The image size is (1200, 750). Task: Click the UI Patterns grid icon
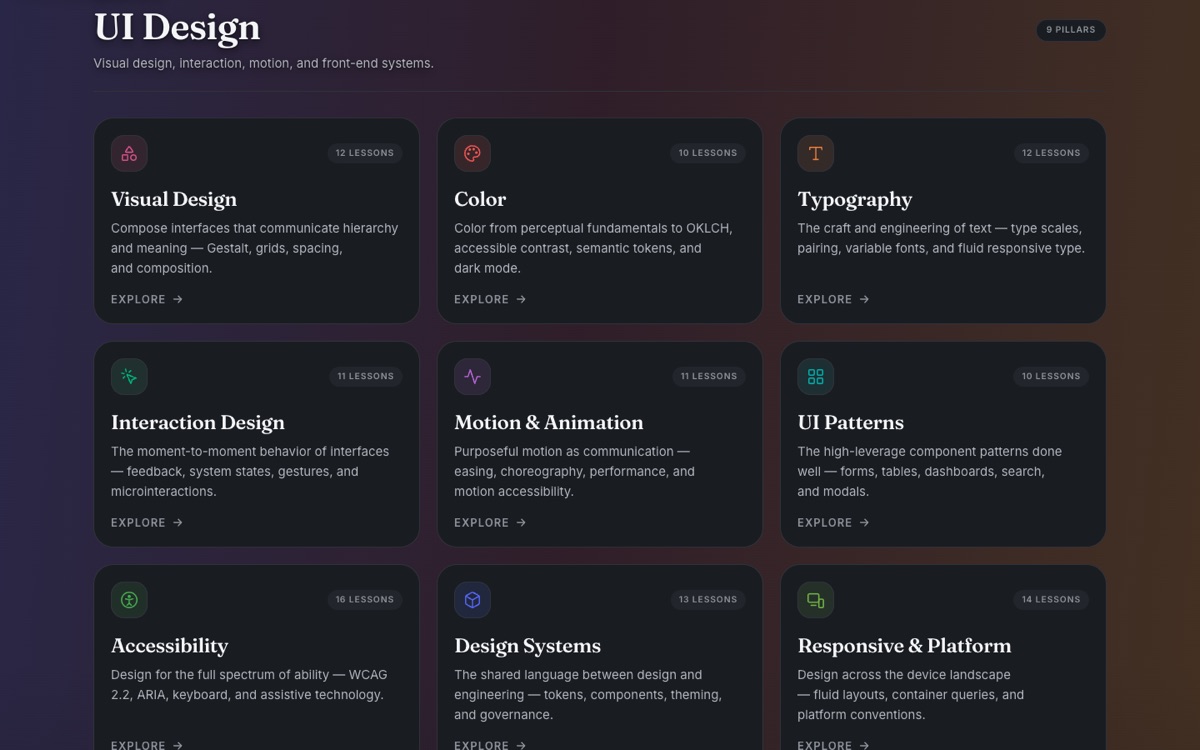[x=816, y=377]
